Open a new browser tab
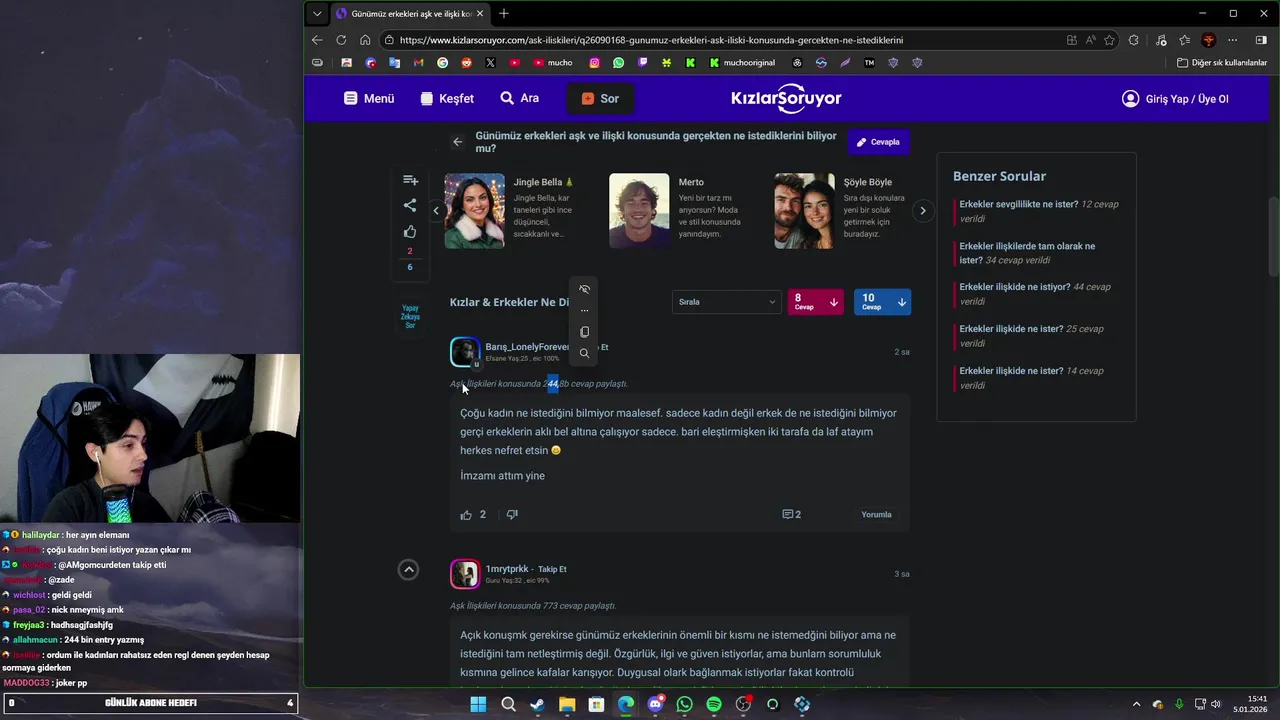 point(504,14)
